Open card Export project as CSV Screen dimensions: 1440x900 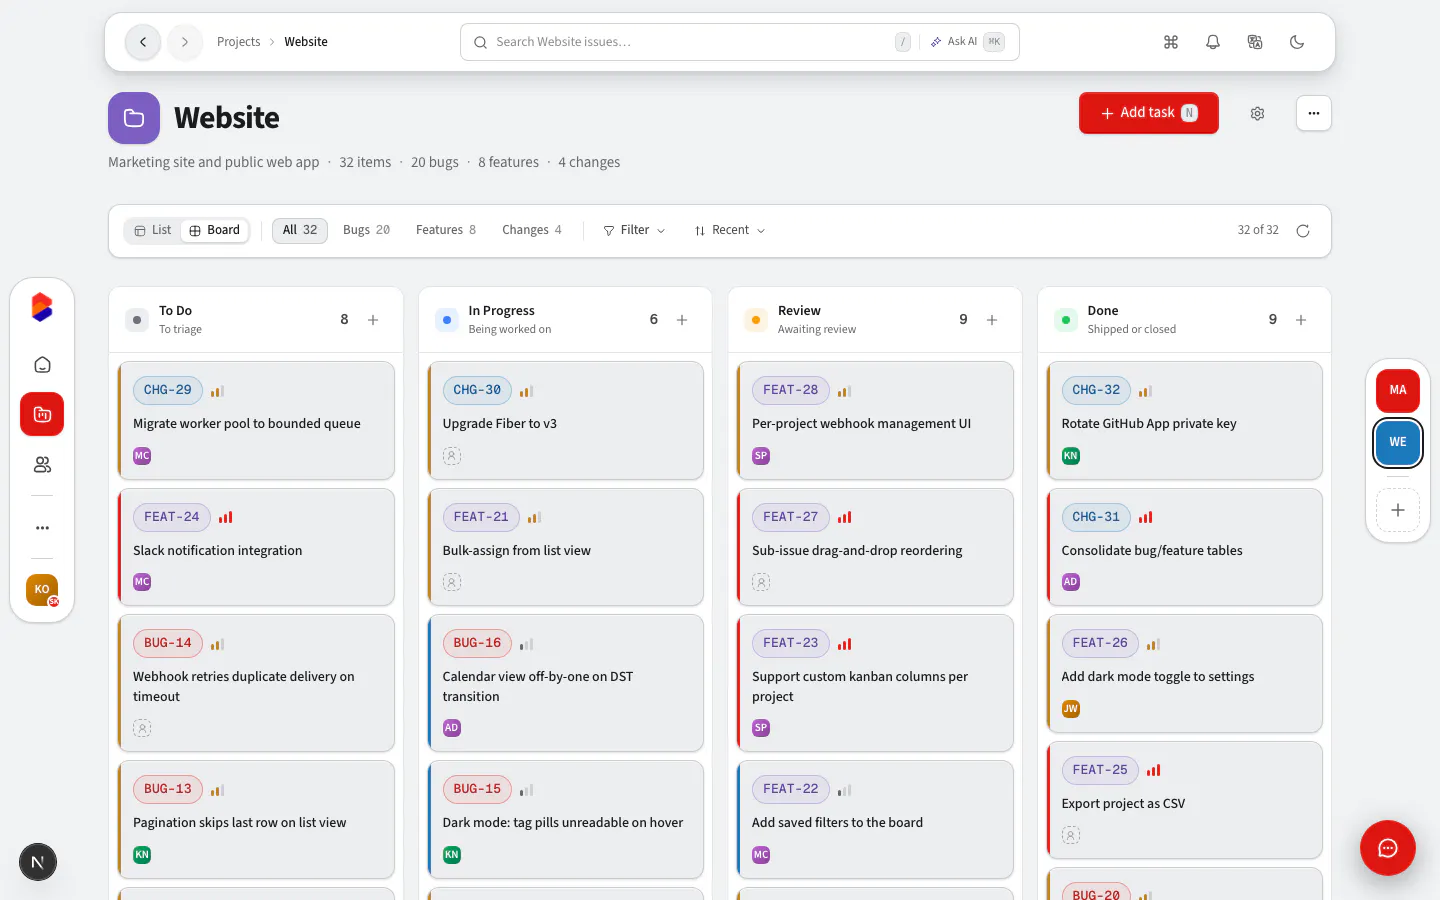1185,800
